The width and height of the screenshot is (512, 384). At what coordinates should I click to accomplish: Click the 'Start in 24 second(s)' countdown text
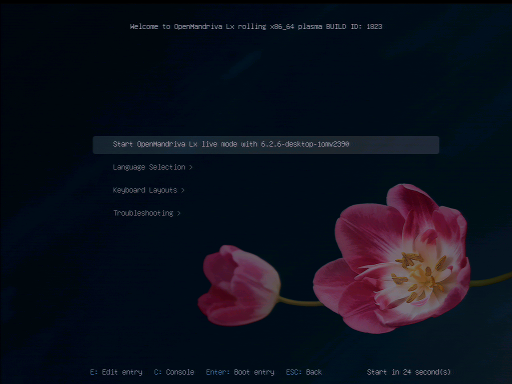pyautogui.click(x=409, y=372)
